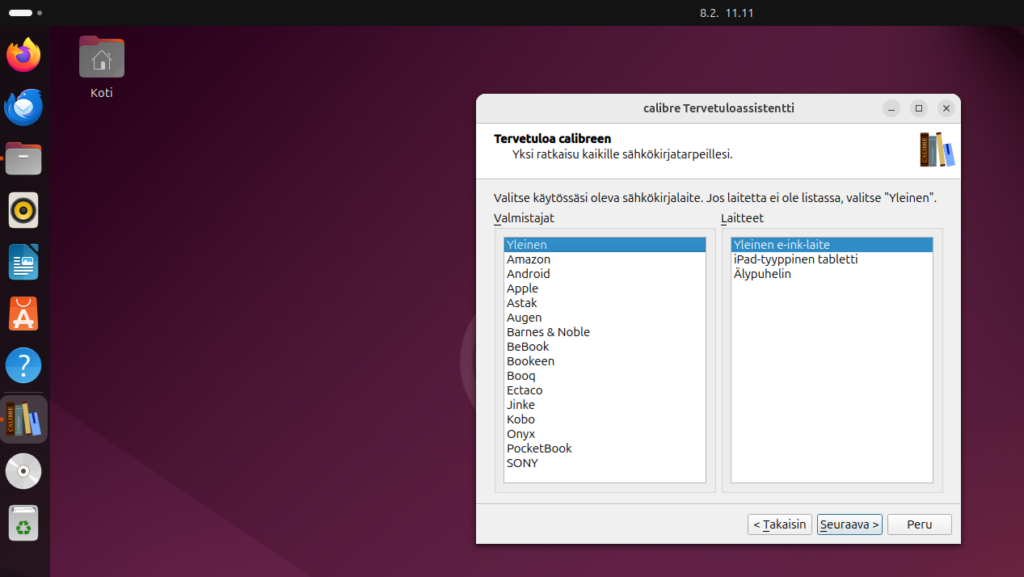Select Barnes & Noble manufacturer entry
This screenshot has width=1024, height=577.
point(548,332)
